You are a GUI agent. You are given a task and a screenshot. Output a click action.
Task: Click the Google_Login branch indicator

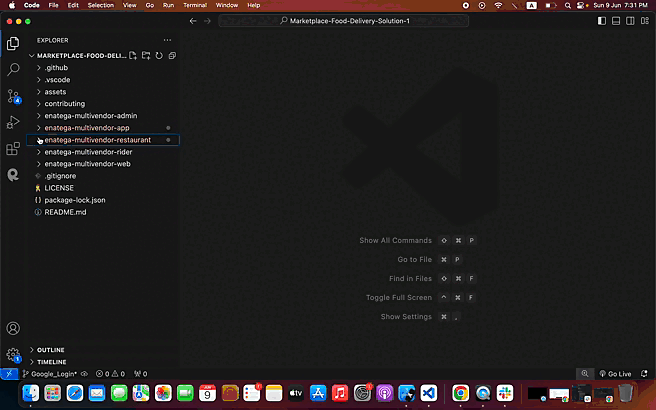[x=52, y=373]
